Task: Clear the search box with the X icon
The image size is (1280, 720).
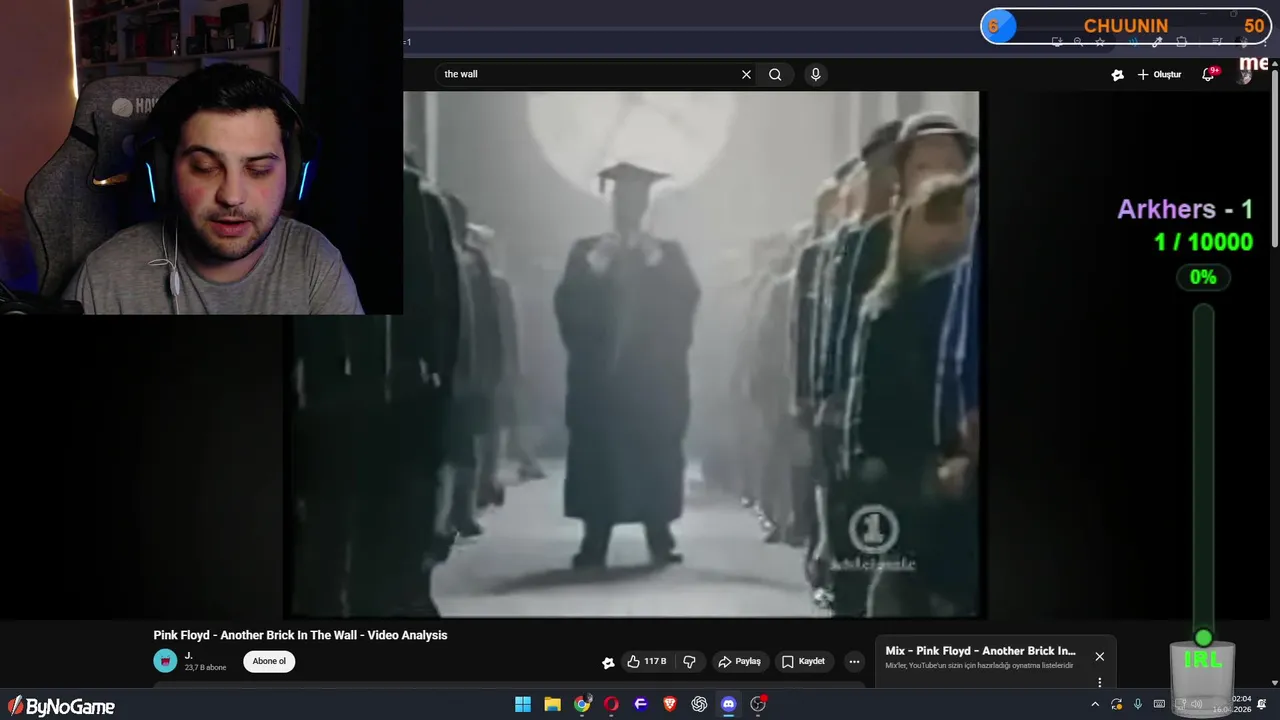Action: pyautogui.click(x=746, y=74)
